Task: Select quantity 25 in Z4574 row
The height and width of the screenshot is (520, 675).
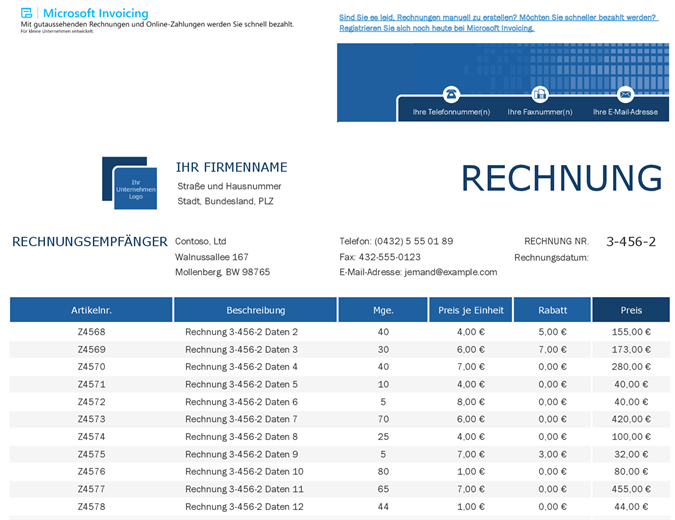Action: pos(383,437)
